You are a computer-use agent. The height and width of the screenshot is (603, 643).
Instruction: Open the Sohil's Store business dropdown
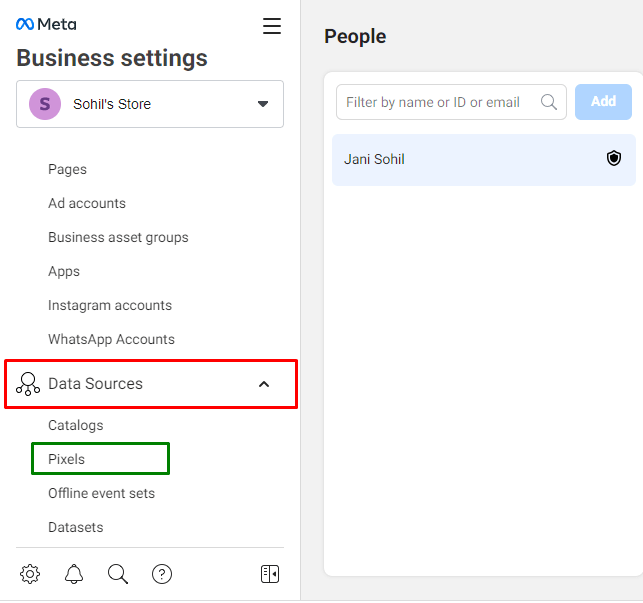coord(150,104)
